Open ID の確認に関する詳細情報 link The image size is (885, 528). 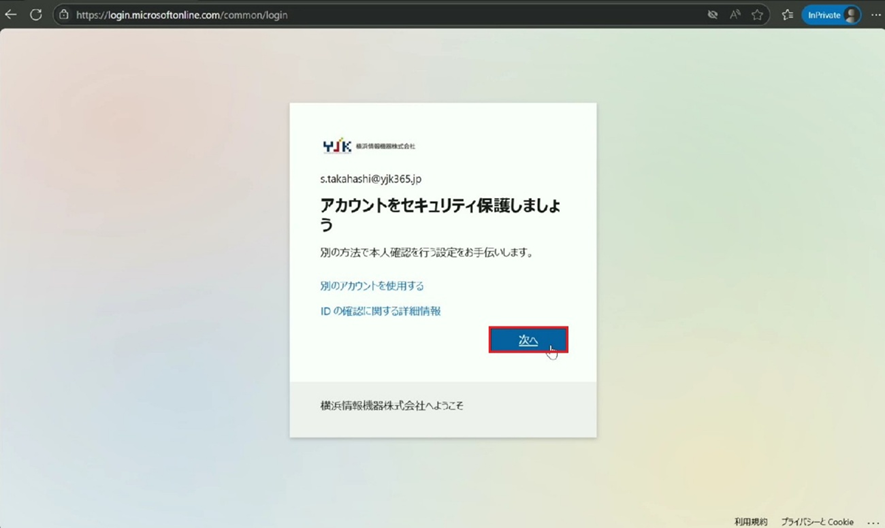pyautogui.click(x=380, y=311)
